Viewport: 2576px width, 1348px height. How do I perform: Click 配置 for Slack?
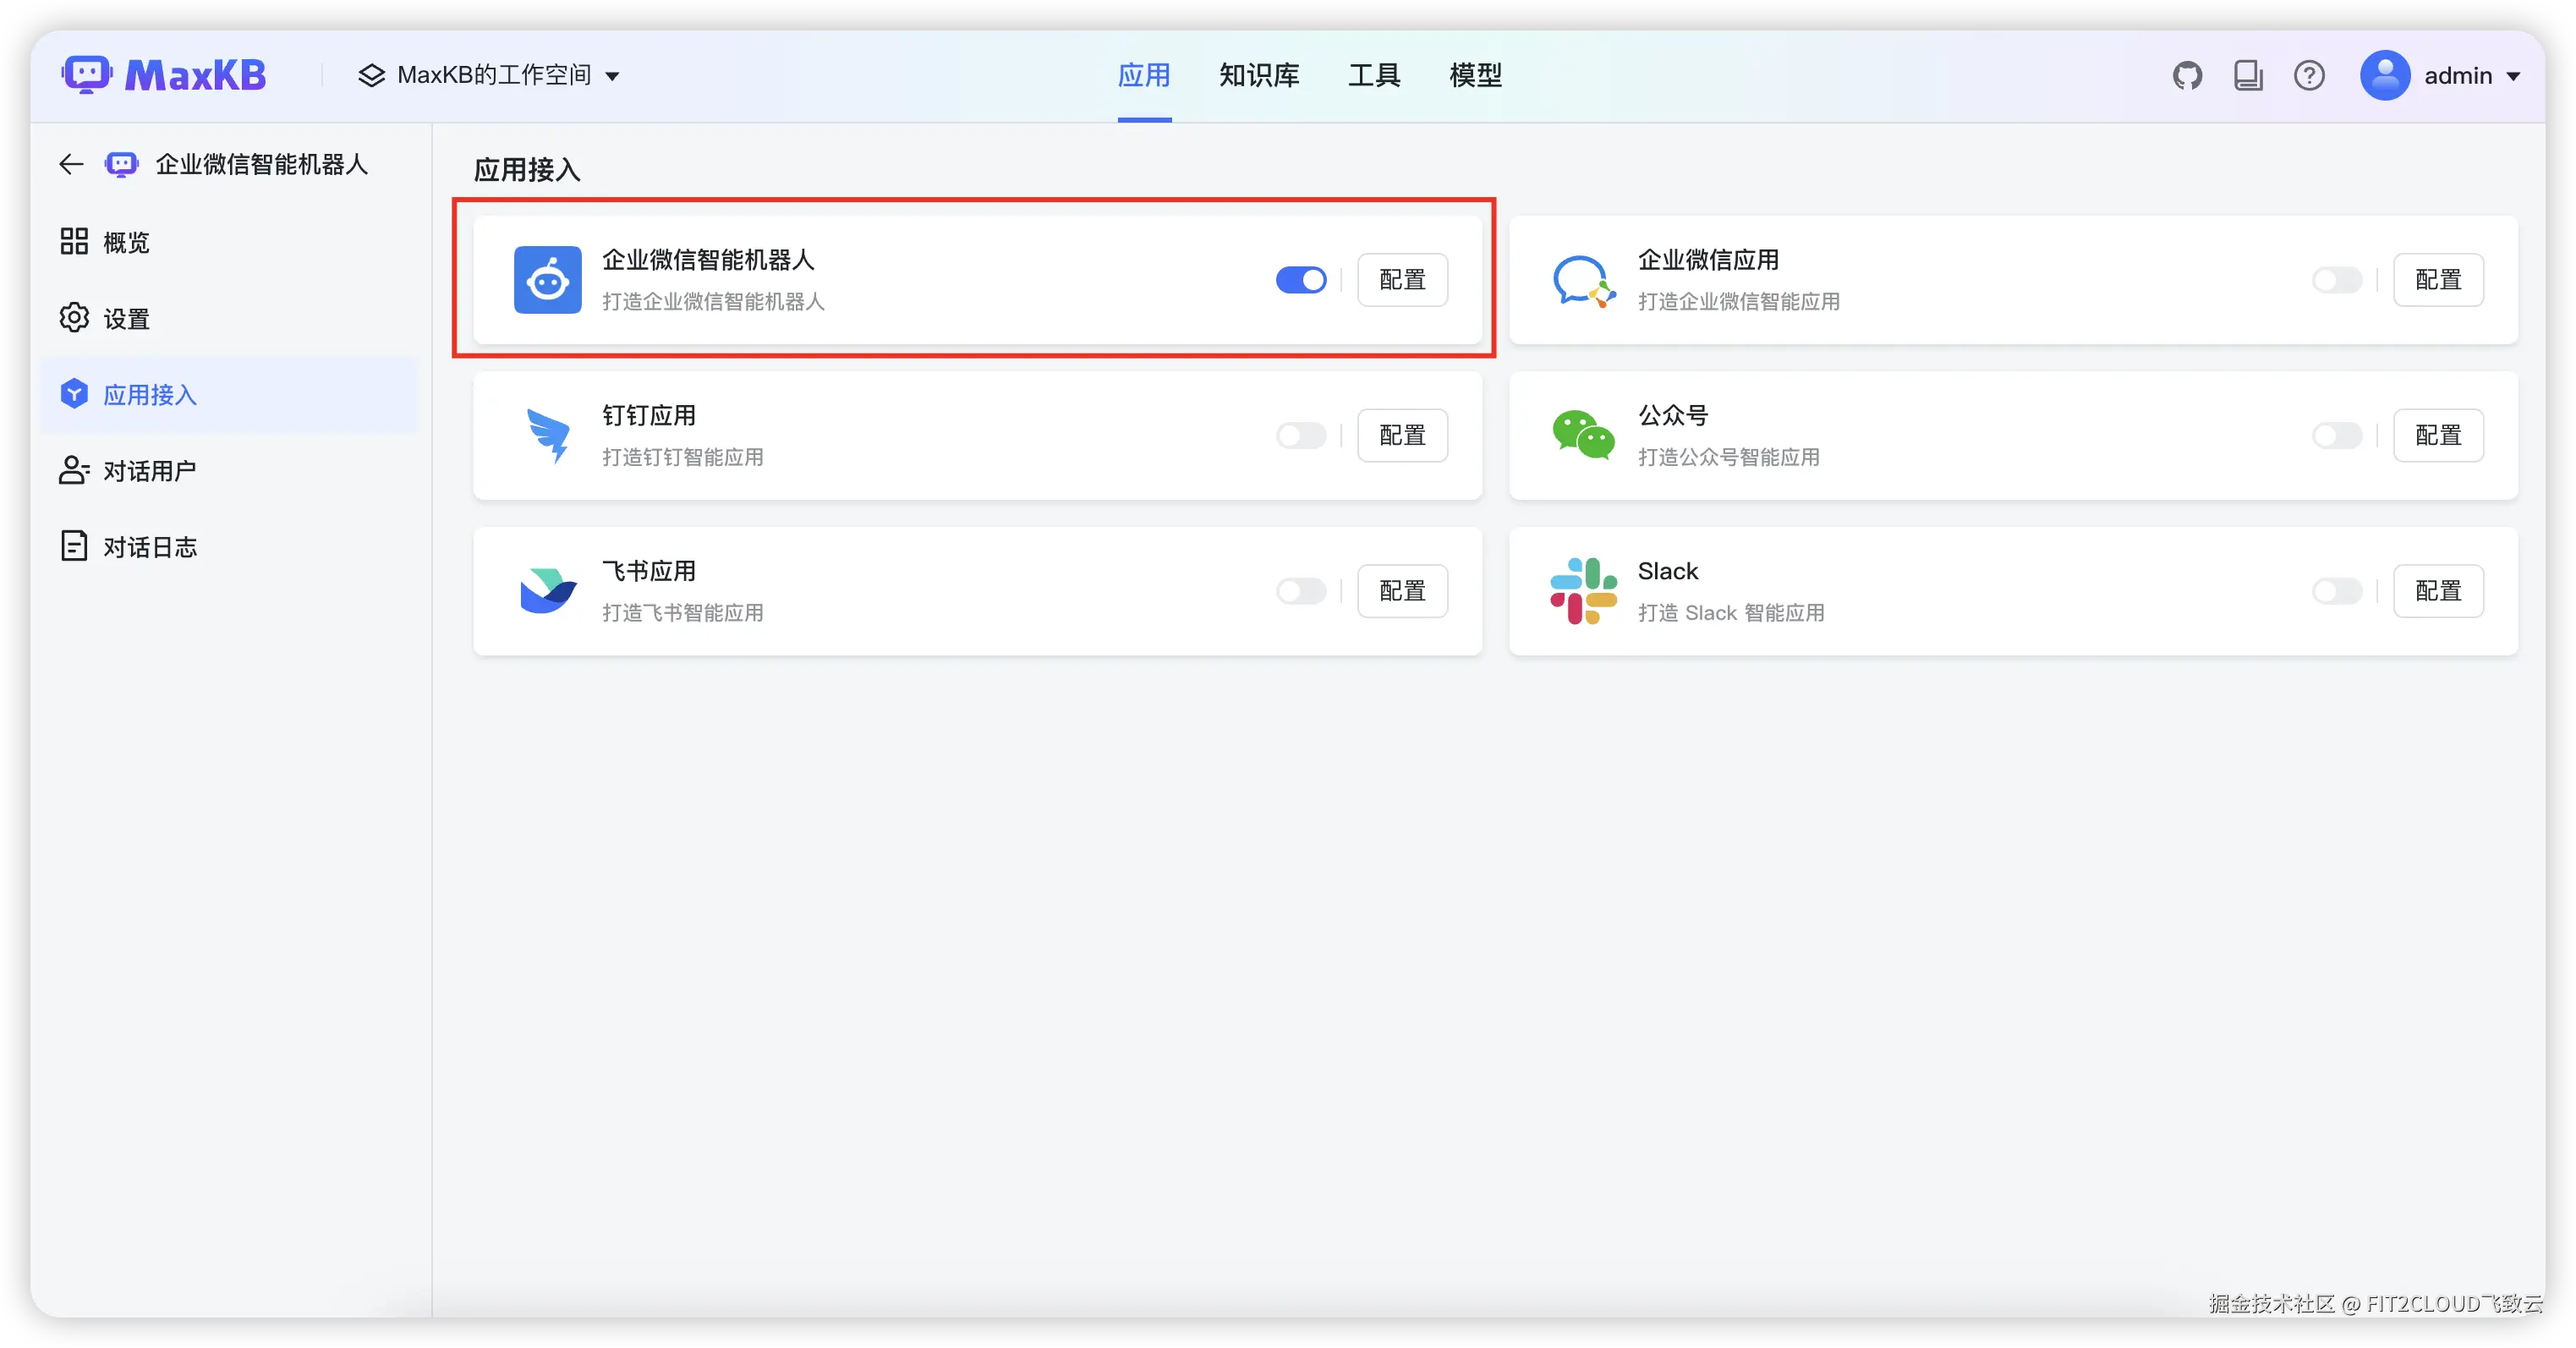coord(2438,591)
